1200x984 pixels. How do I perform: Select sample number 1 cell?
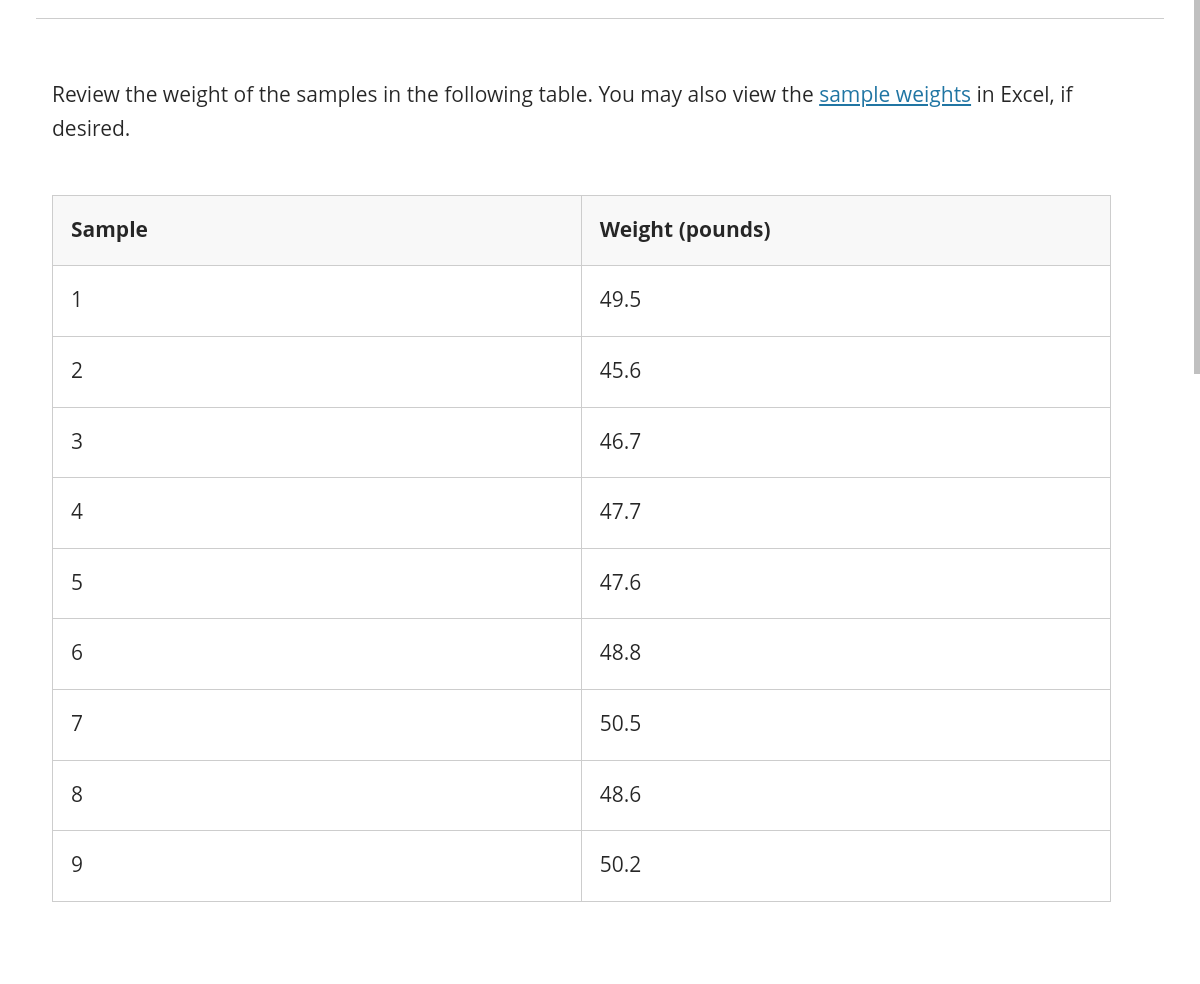click(x=317, y=301)
